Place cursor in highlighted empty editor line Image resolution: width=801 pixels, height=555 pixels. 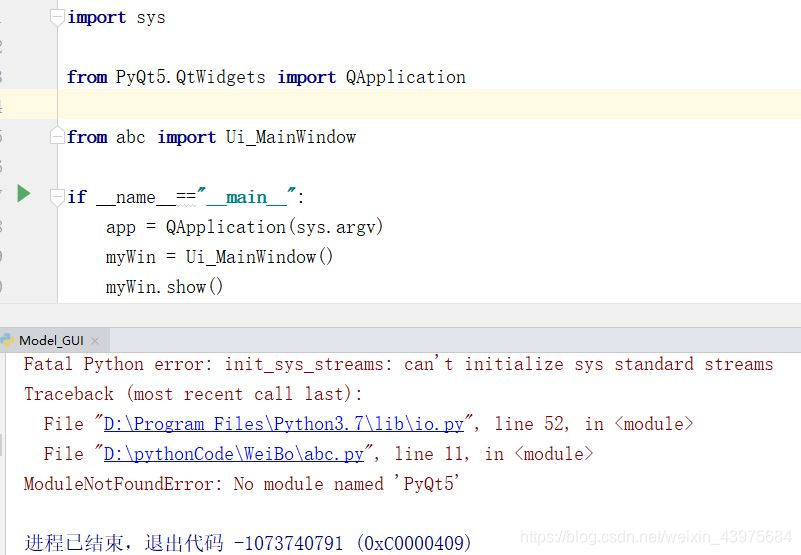429,105
